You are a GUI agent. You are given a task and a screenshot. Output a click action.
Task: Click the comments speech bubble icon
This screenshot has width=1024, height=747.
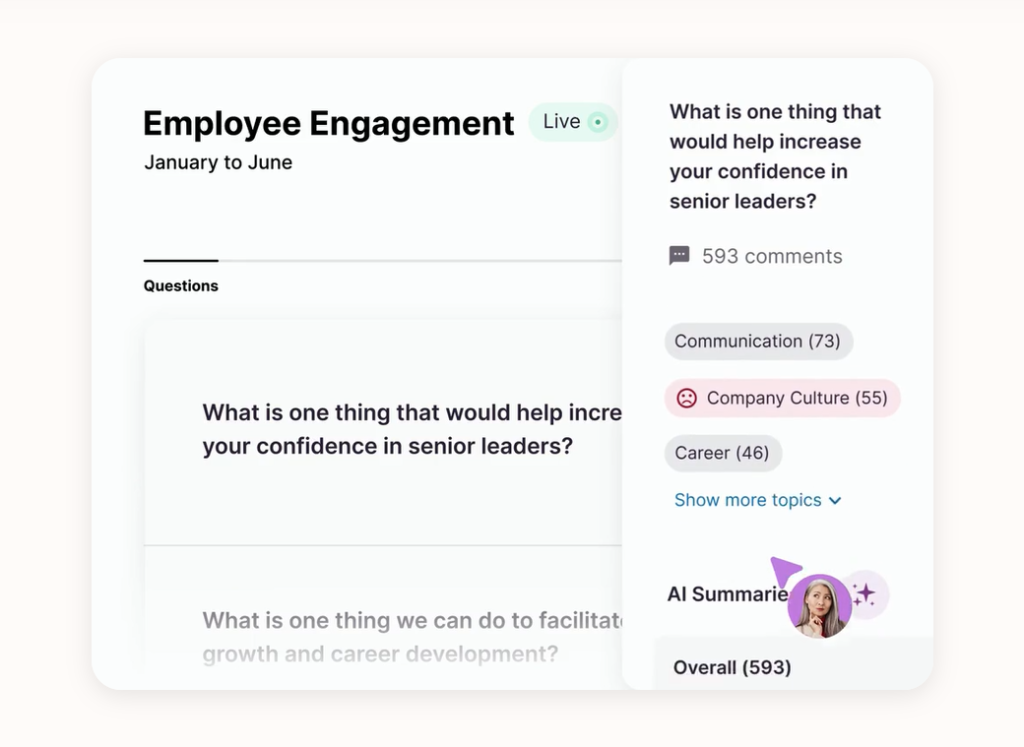(x=679, y=256)
